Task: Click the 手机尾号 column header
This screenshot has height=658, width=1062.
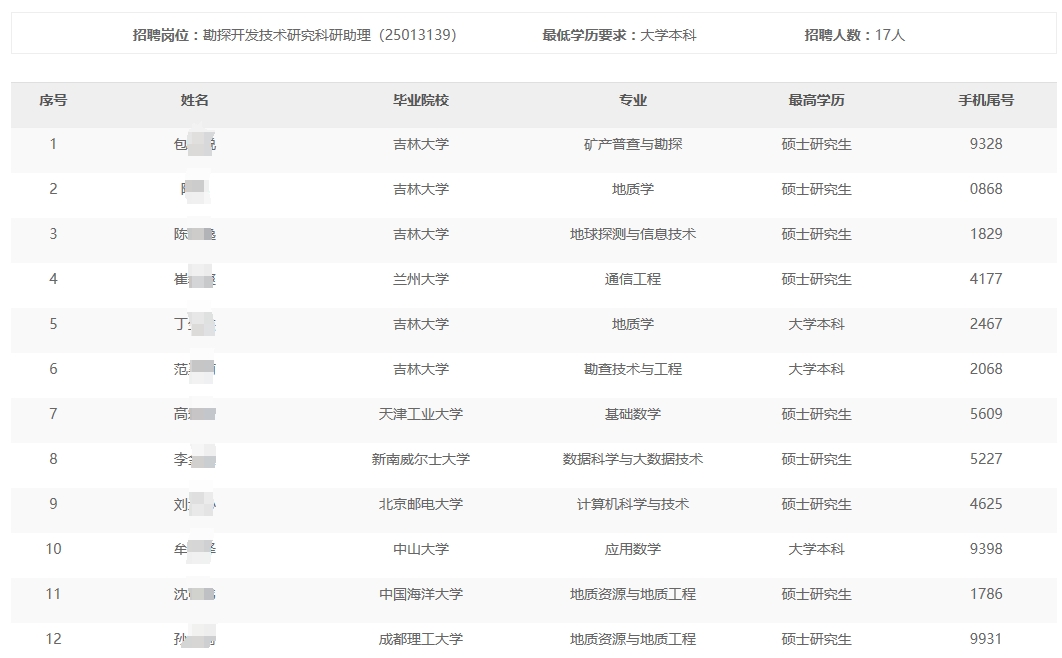Action: 986,100
